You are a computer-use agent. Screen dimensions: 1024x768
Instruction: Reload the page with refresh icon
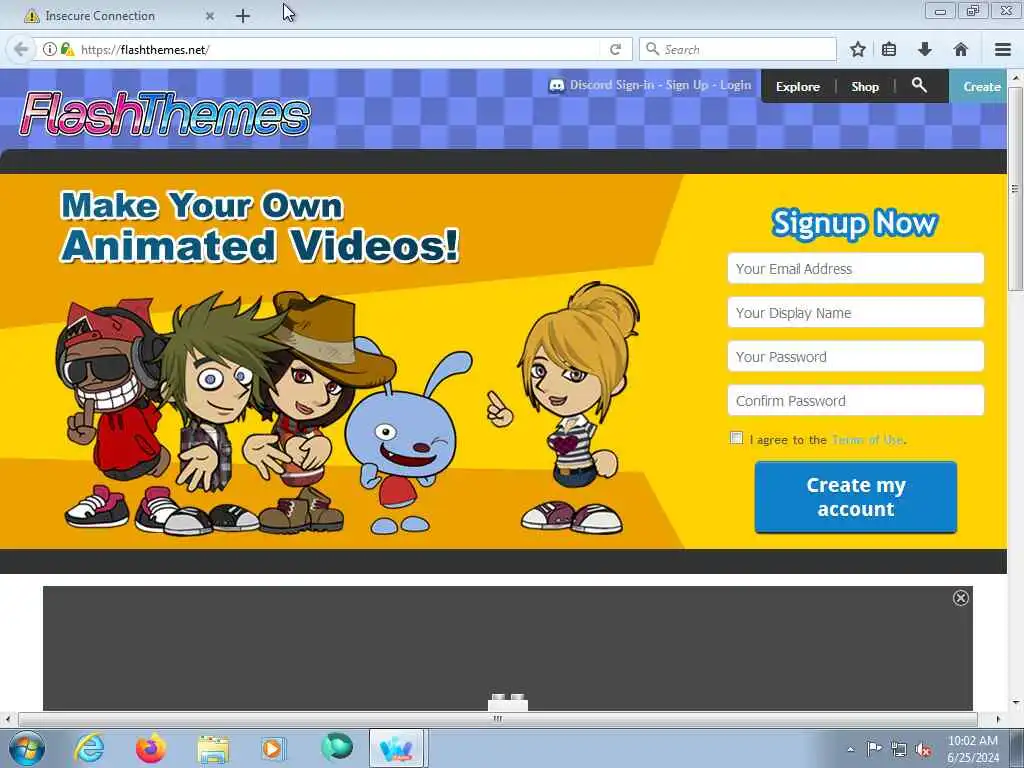point(615,50)
